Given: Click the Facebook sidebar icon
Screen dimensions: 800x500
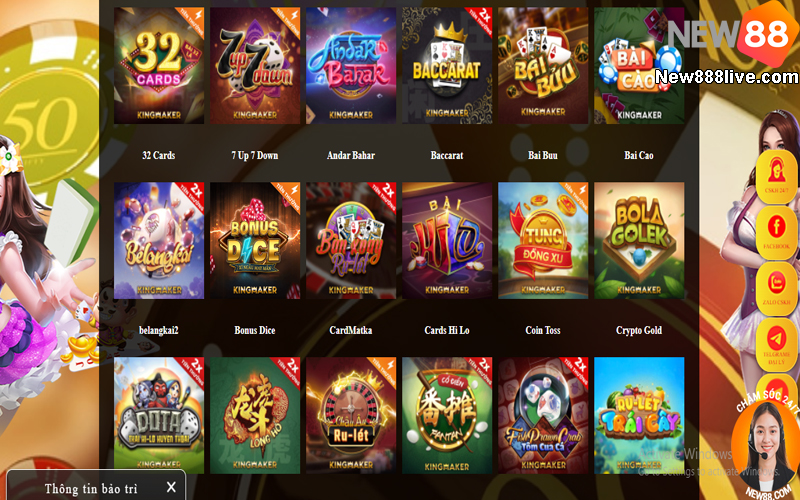Looking at the screenshot, I should 776,232.
